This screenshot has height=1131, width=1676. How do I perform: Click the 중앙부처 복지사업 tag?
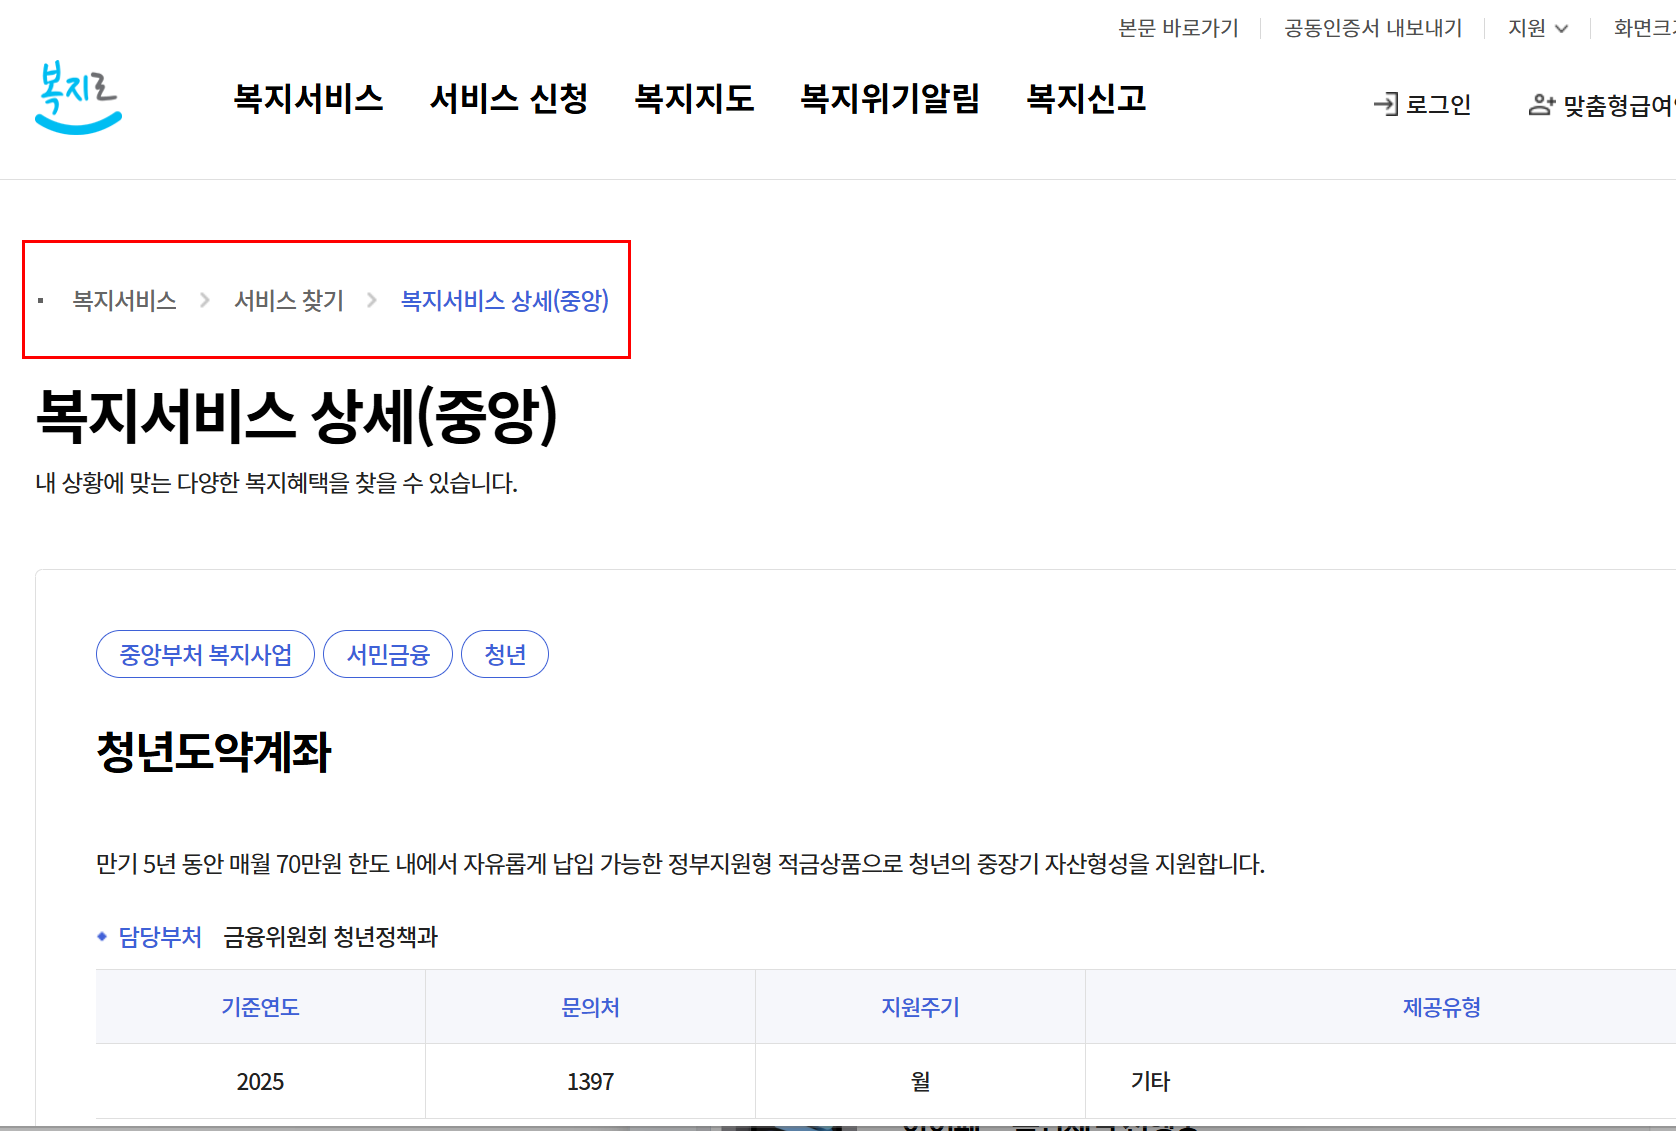(205, 654)
